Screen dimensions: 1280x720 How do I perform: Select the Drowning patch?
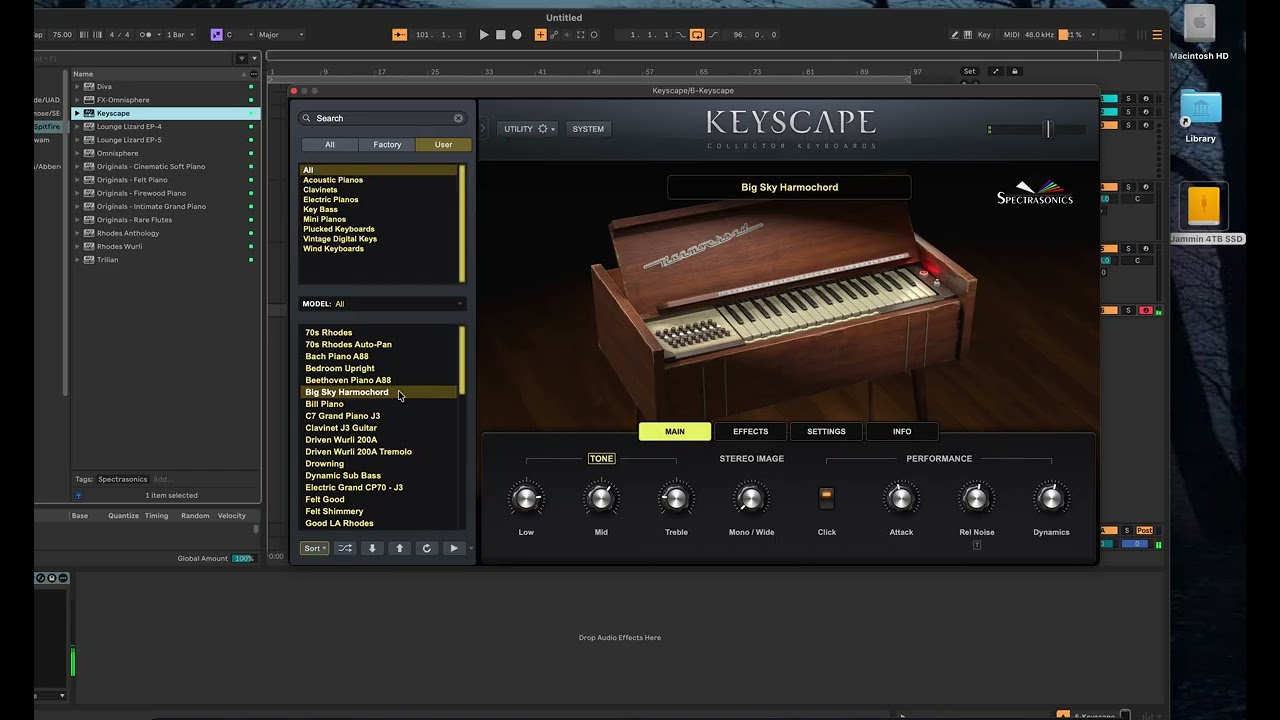(x=324, y=464)
